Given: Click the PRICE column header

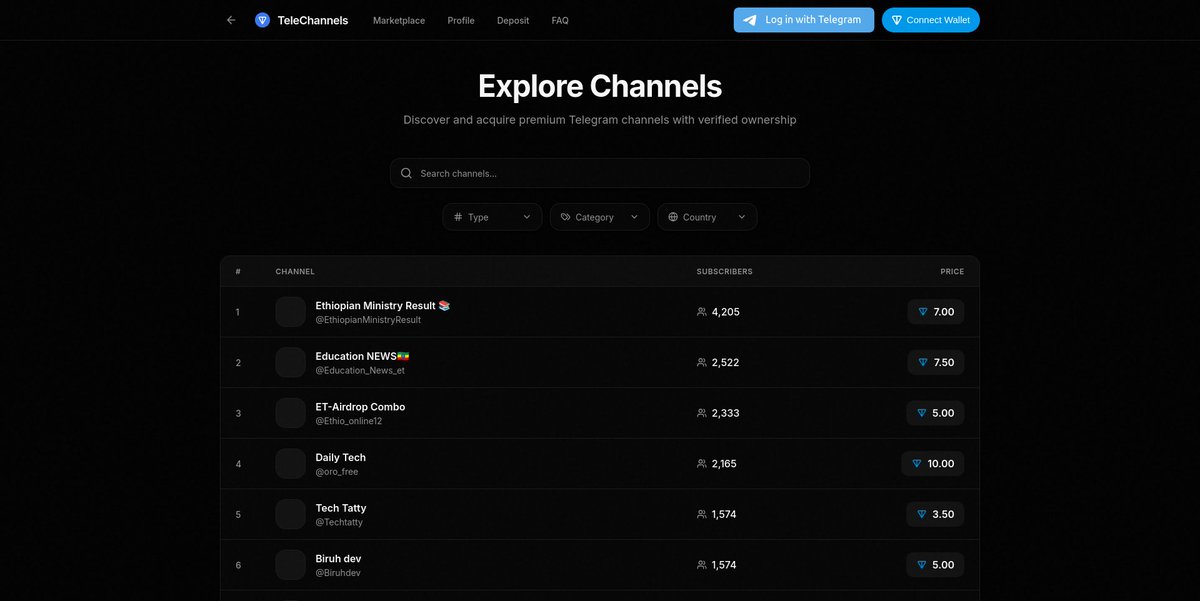Looking at the screenshot, I should coord(952,272).
